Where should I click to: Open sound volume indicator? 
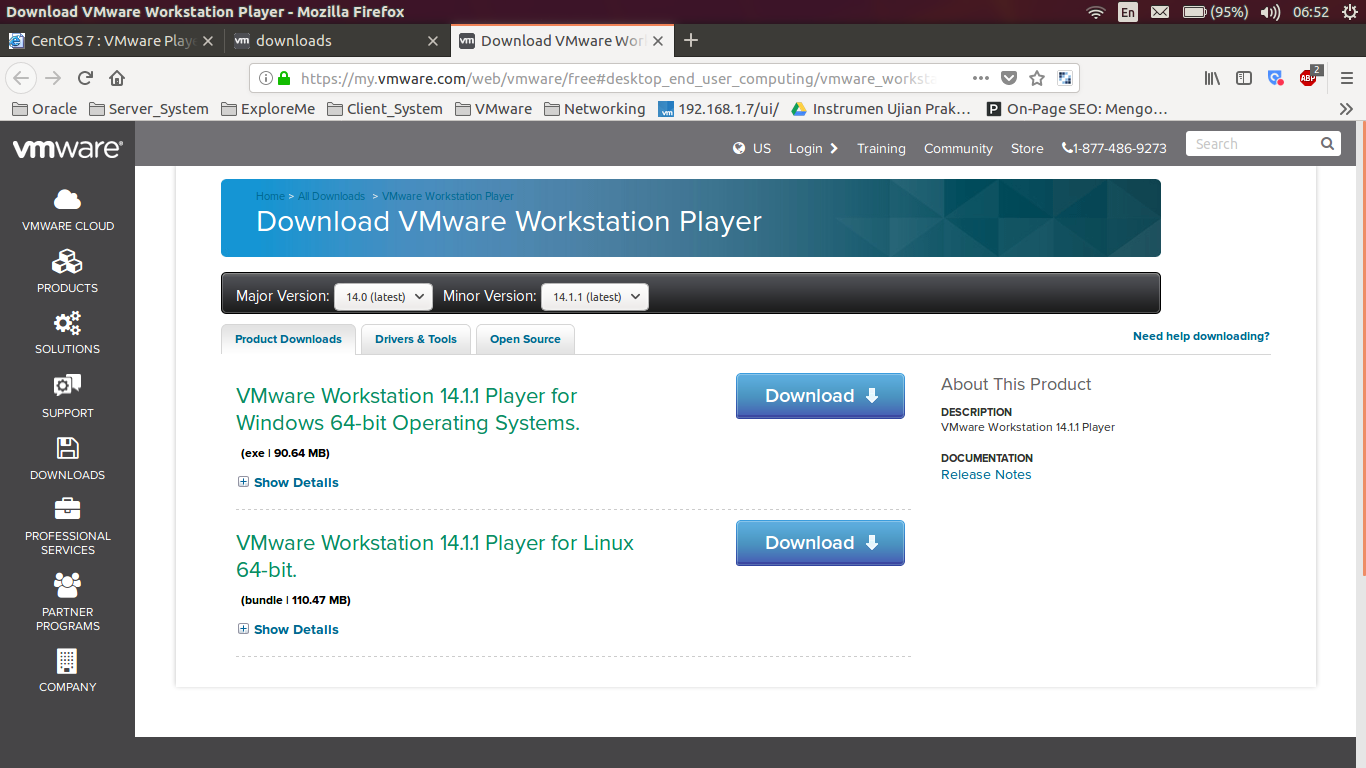click(1270, 12)
